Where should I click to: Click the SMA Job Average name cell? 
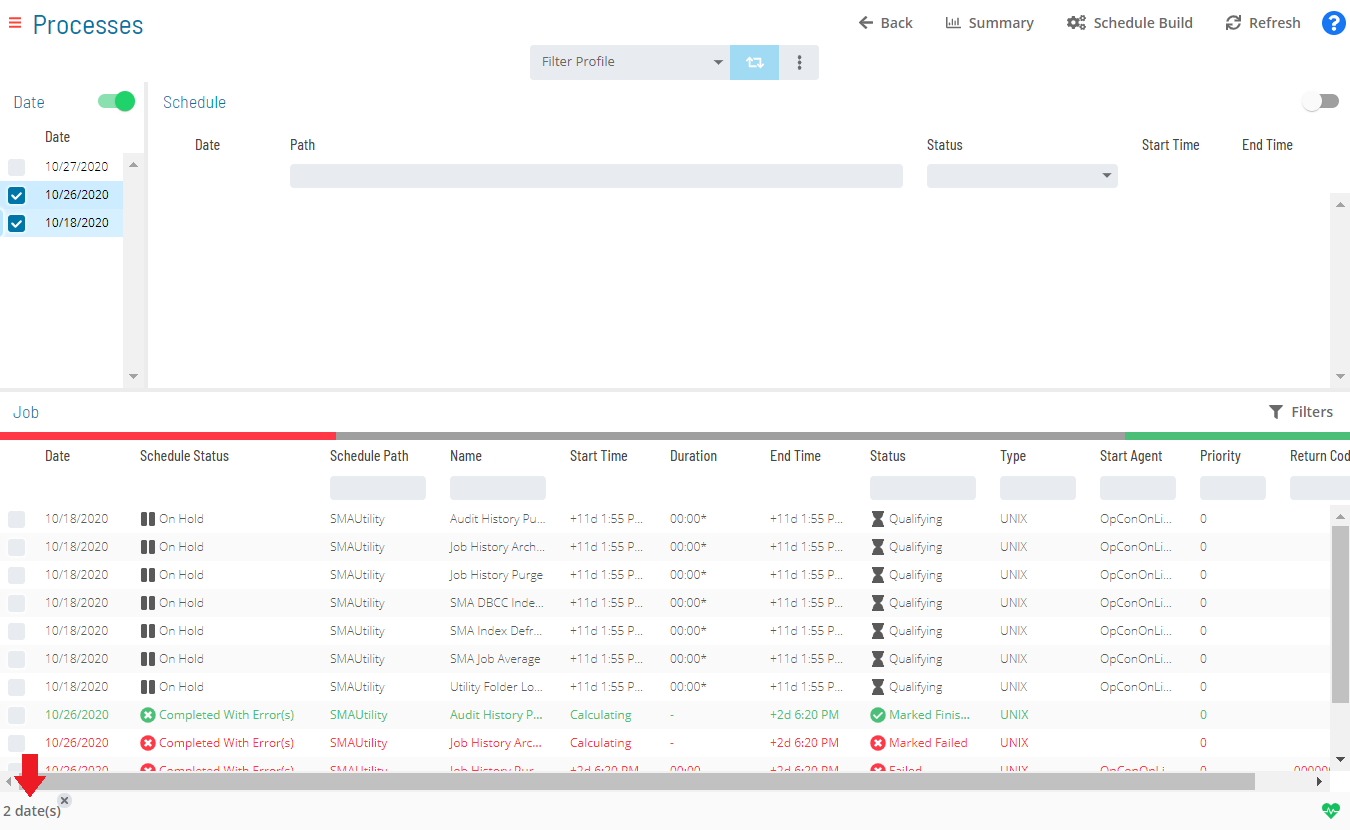point(495,659)
